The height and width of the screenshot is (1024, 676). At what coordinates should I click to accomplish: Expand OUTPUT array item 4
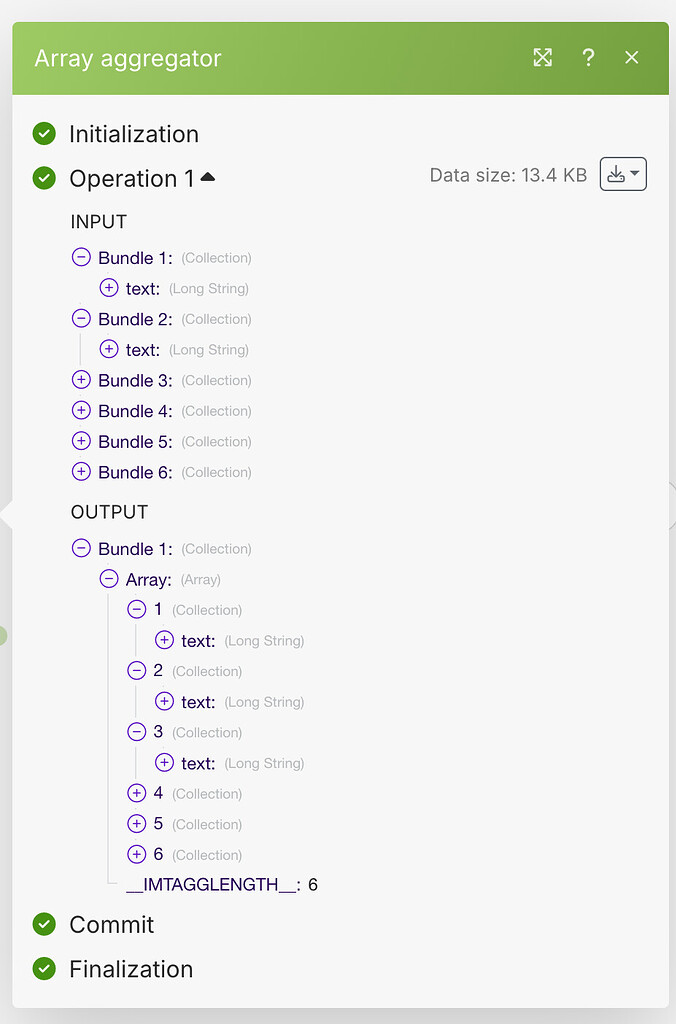click(137, 793)
